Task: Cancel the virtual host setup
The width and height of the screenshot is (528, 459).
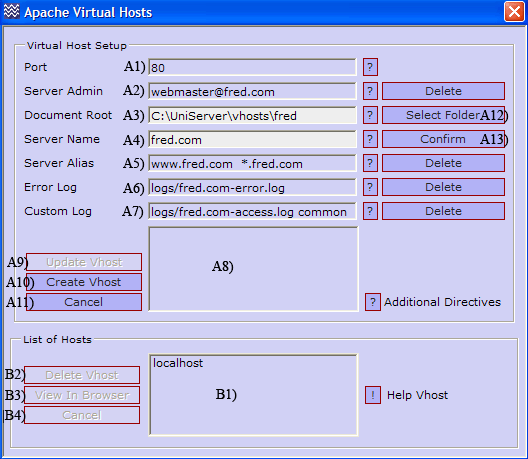Action: click(84, 302)
